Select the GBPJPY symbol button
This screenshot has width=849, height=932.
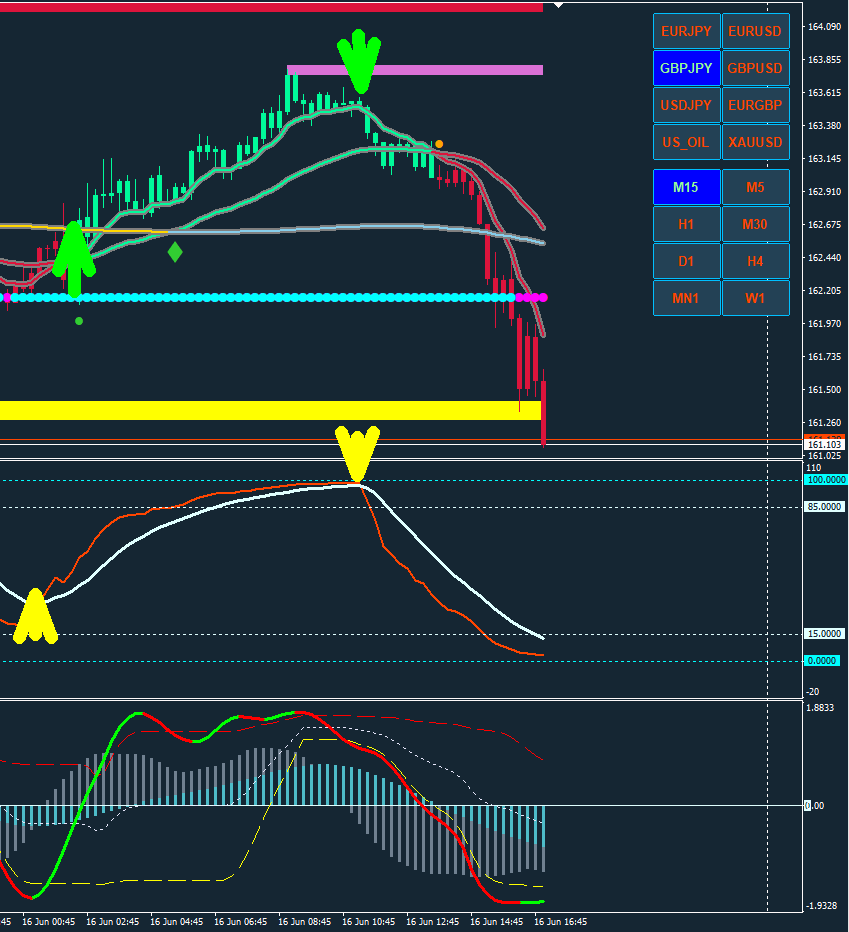coord(687,68)
